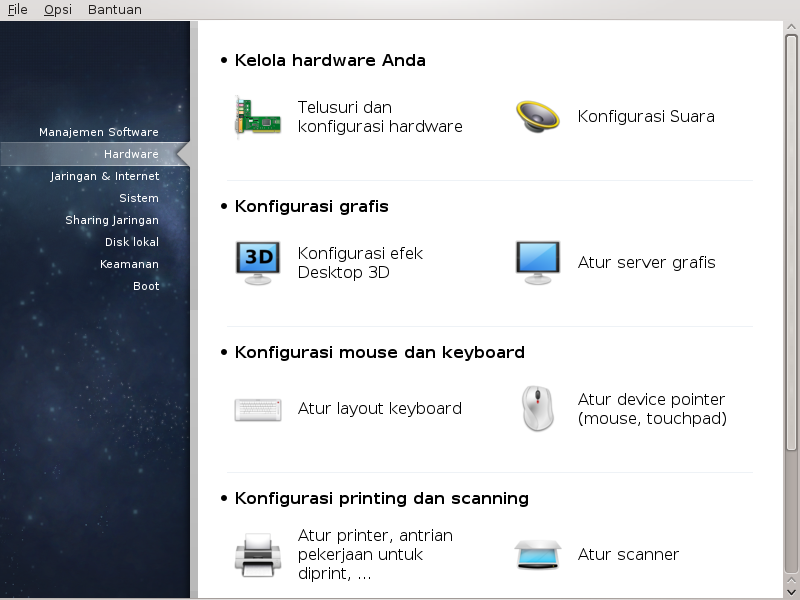Switch to Jaringan & Internet category
Viewport: 800px width, 600px height.
105,176
